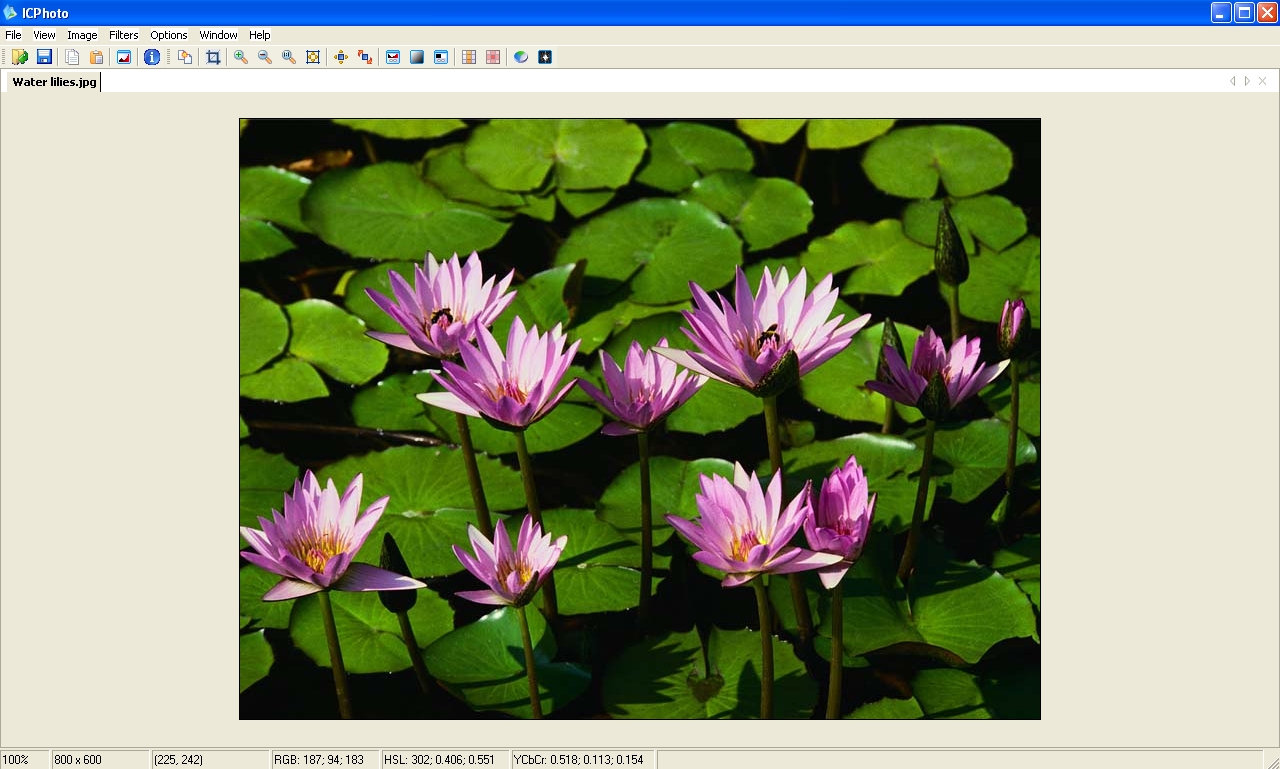1280x769 pixels.
Task: Click the Open file toolbar icon
Action: pos(19,57)
